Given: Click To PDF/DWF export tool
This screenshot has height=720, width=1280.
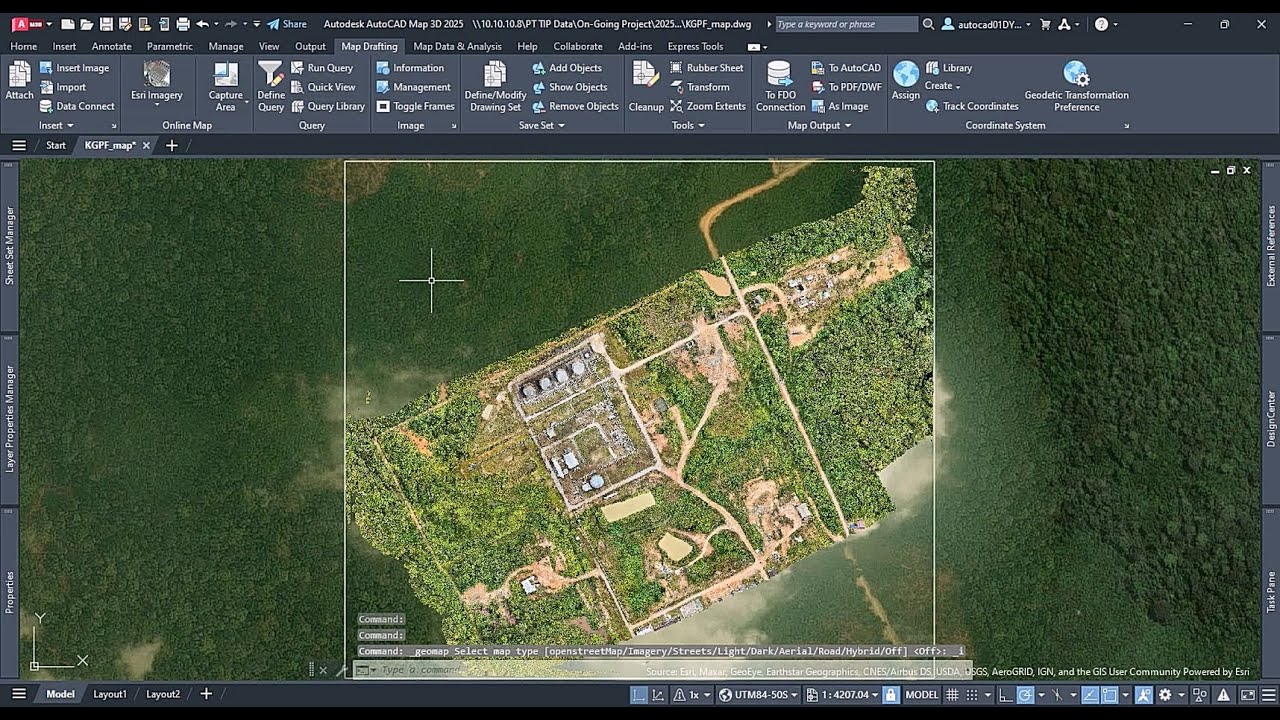Looking at the screenshot, I should [846, 87].
